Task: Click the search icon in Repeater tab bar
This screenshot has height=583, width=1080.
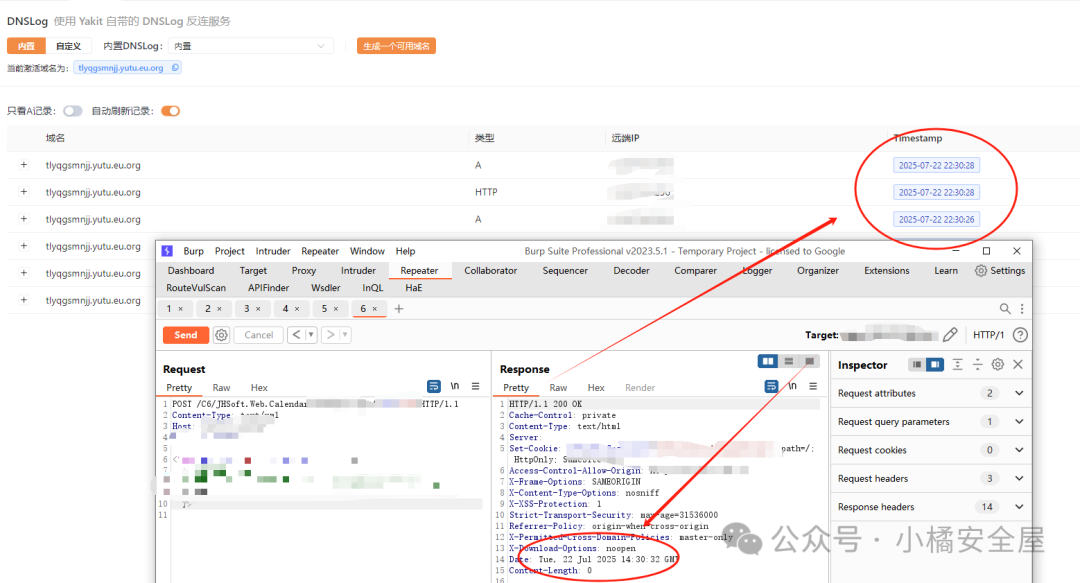Action: (x=1005, y=309)
